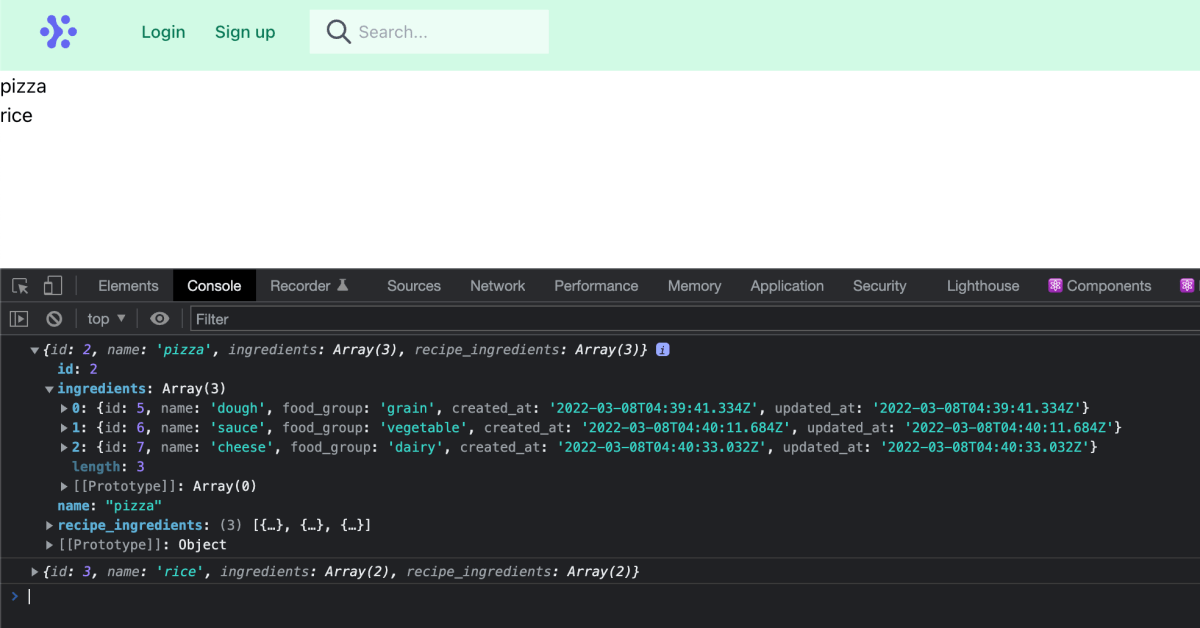This screenshot has width=1200, height=628.
Task: Click the Sign up link
Action: click(x=245, y=31)
